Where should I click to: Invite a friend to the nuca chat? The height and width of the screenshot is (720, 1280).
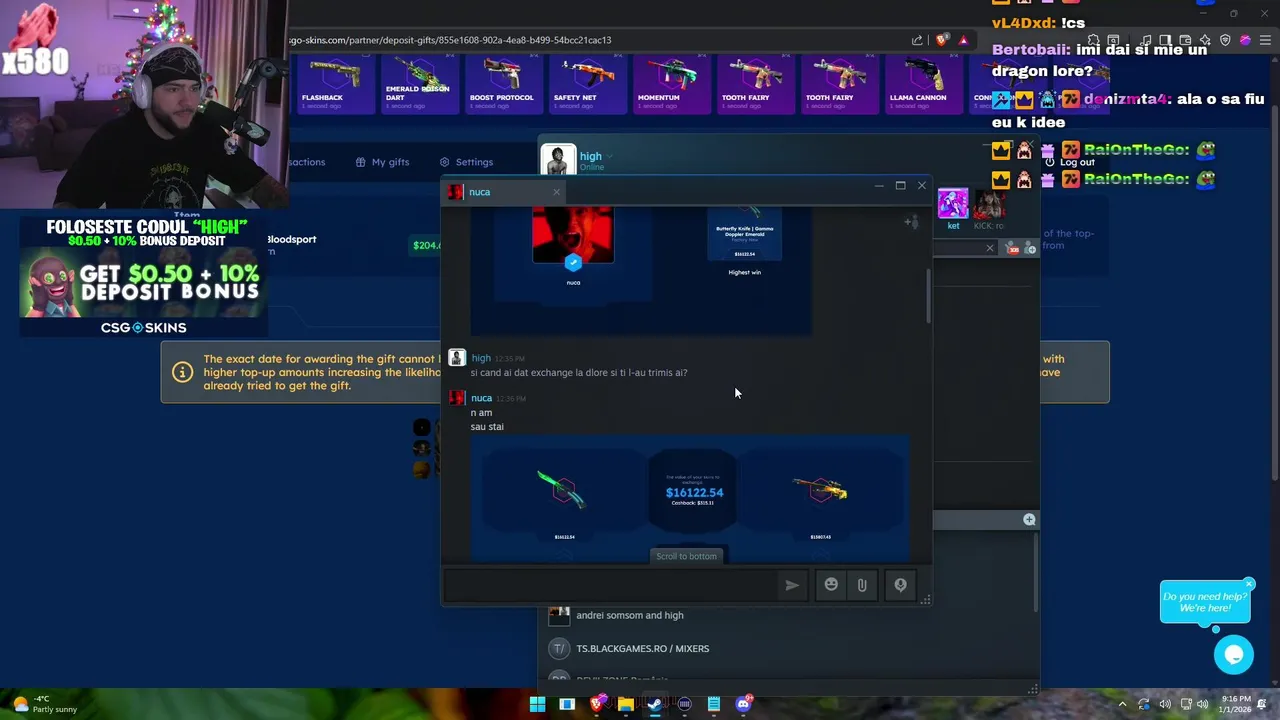(911, 222)
